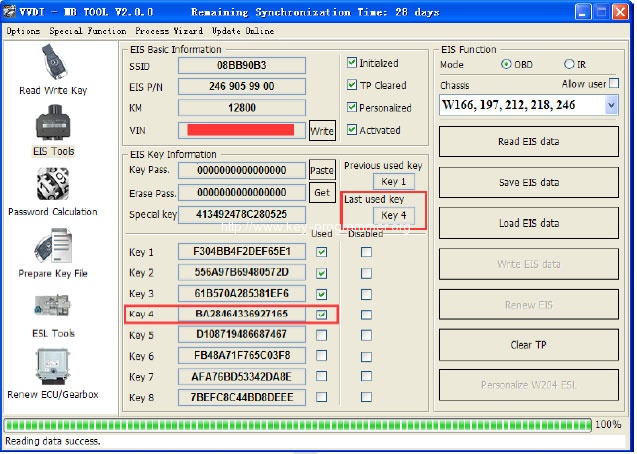Image resolution: width=637 pixels, height=454 pixels.
Task: Click the Key 8 value field
Action: point(242,397)
